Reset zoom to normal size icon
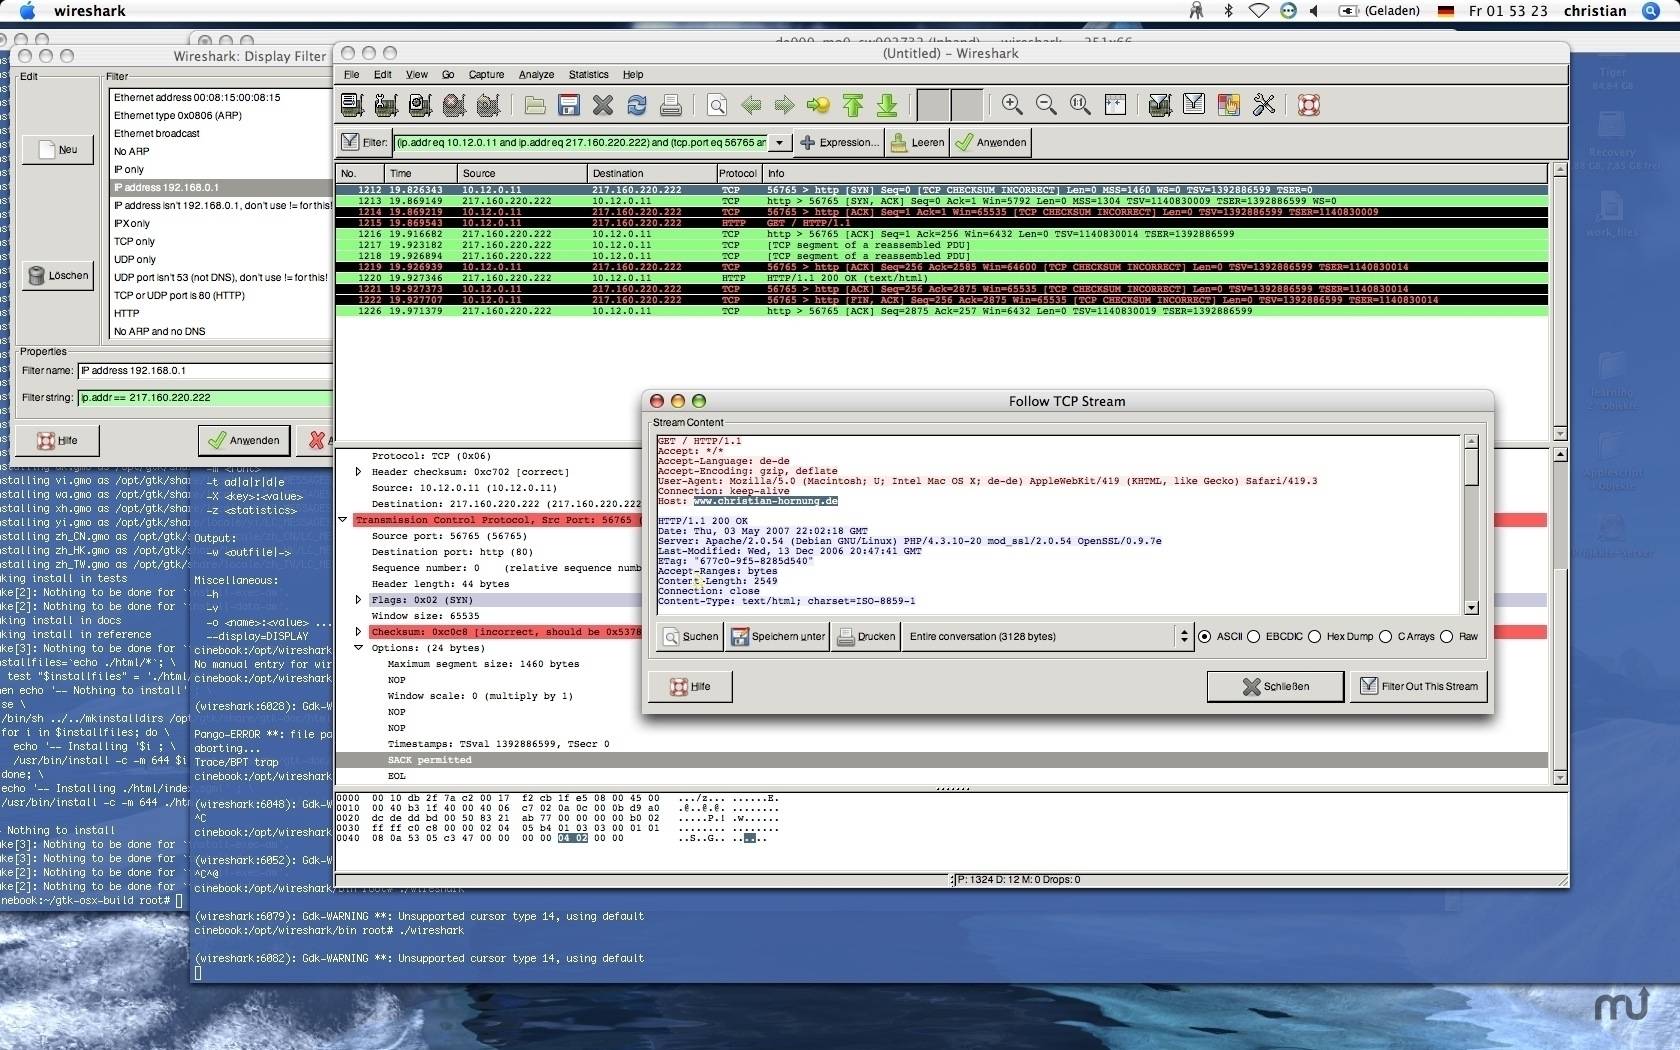Screen dimensions: 1680x1050 1080,105
